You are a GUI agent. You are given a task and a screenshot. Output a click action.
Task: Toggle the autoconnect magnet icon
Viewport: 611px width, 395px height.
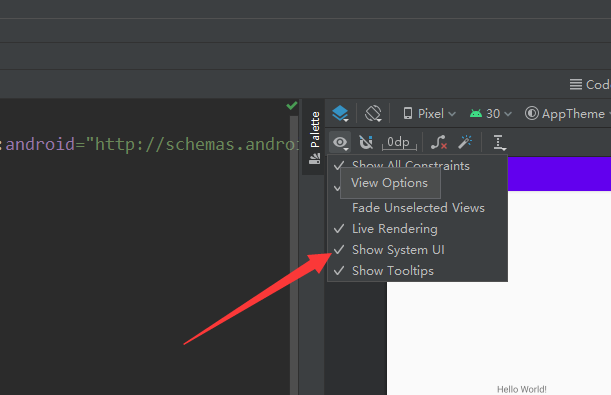pos(366,142)
